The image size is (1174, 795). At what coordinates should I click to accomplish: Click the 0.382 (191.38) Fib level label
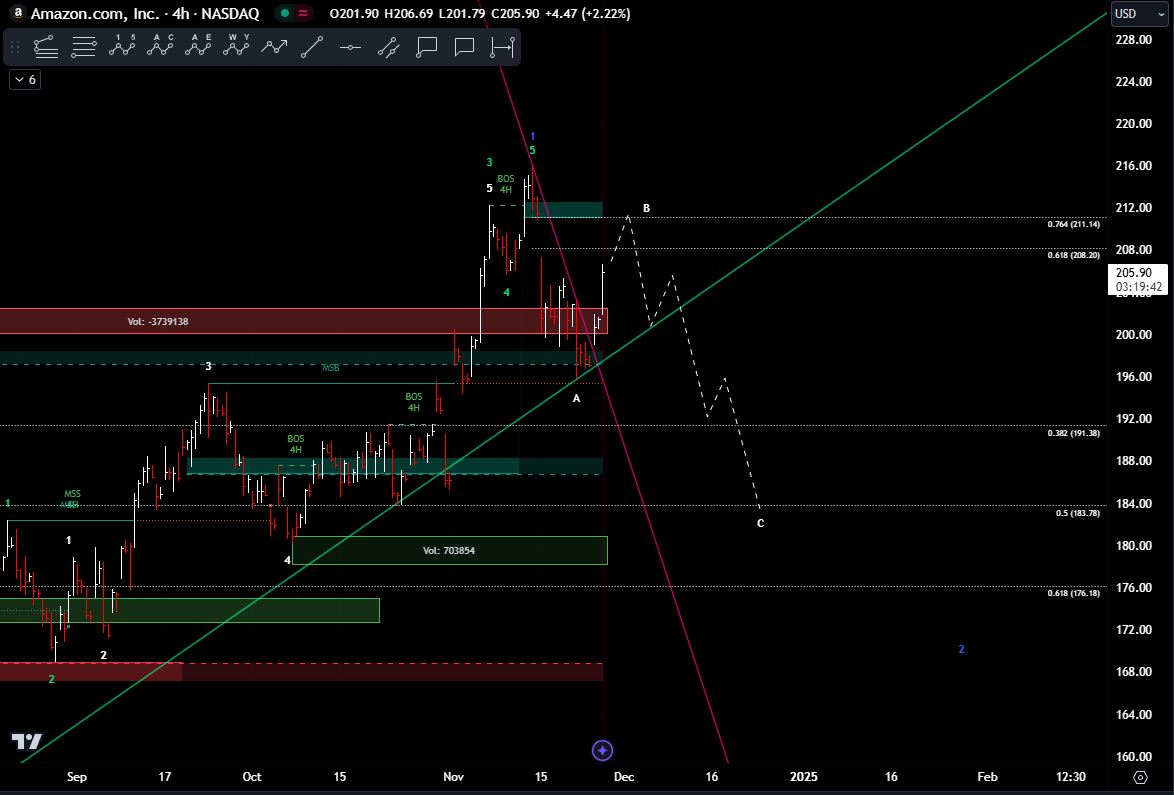coord(1074,433)
